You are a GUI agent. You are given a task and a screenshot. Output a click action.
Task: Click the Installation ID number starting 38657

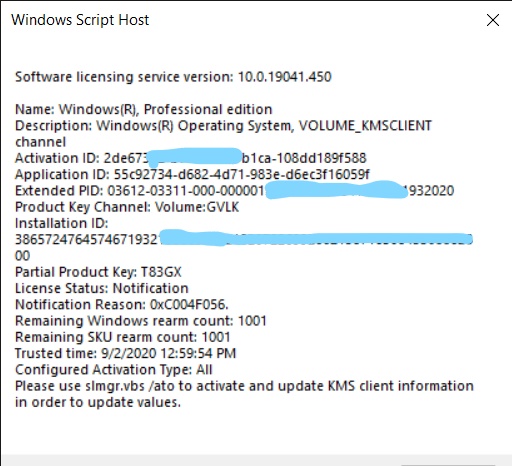pyautogui.click(x=244, y=239)
